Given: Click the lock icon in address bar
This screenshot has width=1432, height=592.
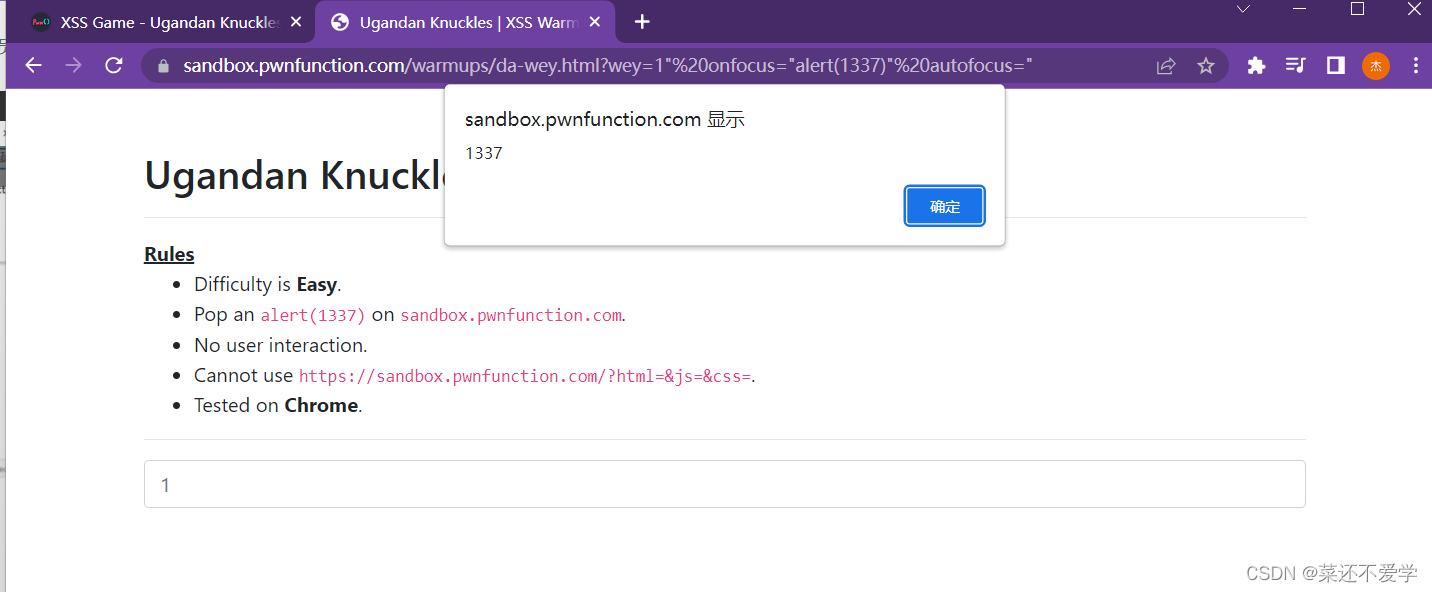Looking at the screenshot, I should (163, 67).
